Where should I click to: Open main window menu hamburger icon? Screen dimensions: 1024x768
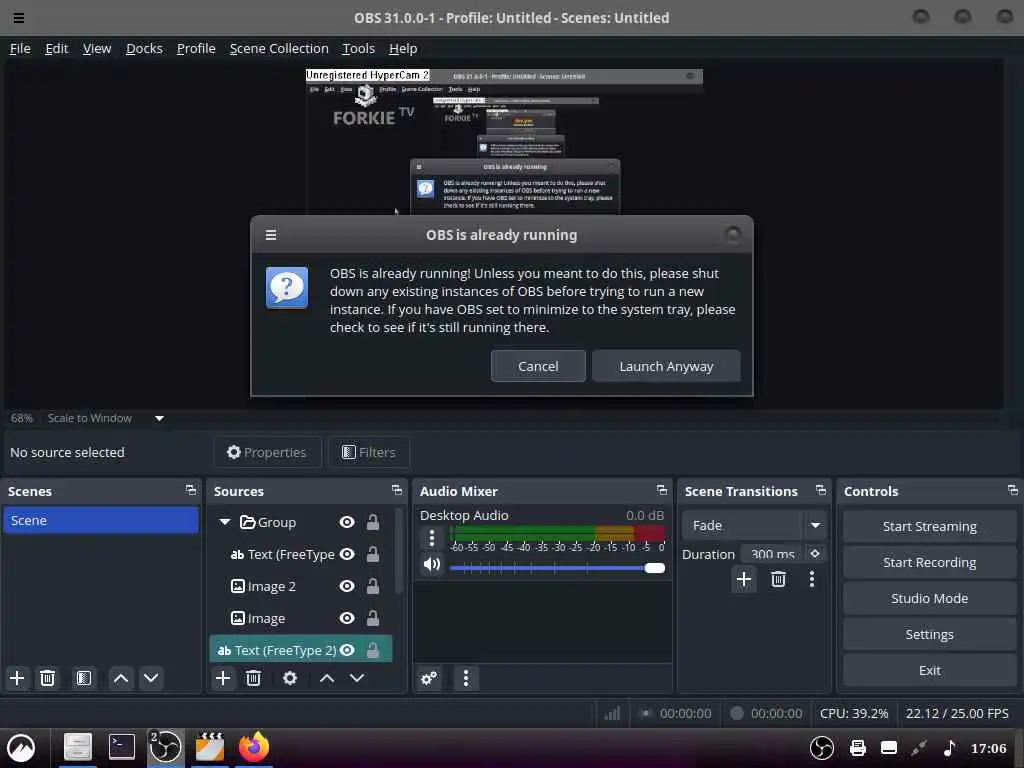coord(19,18)
